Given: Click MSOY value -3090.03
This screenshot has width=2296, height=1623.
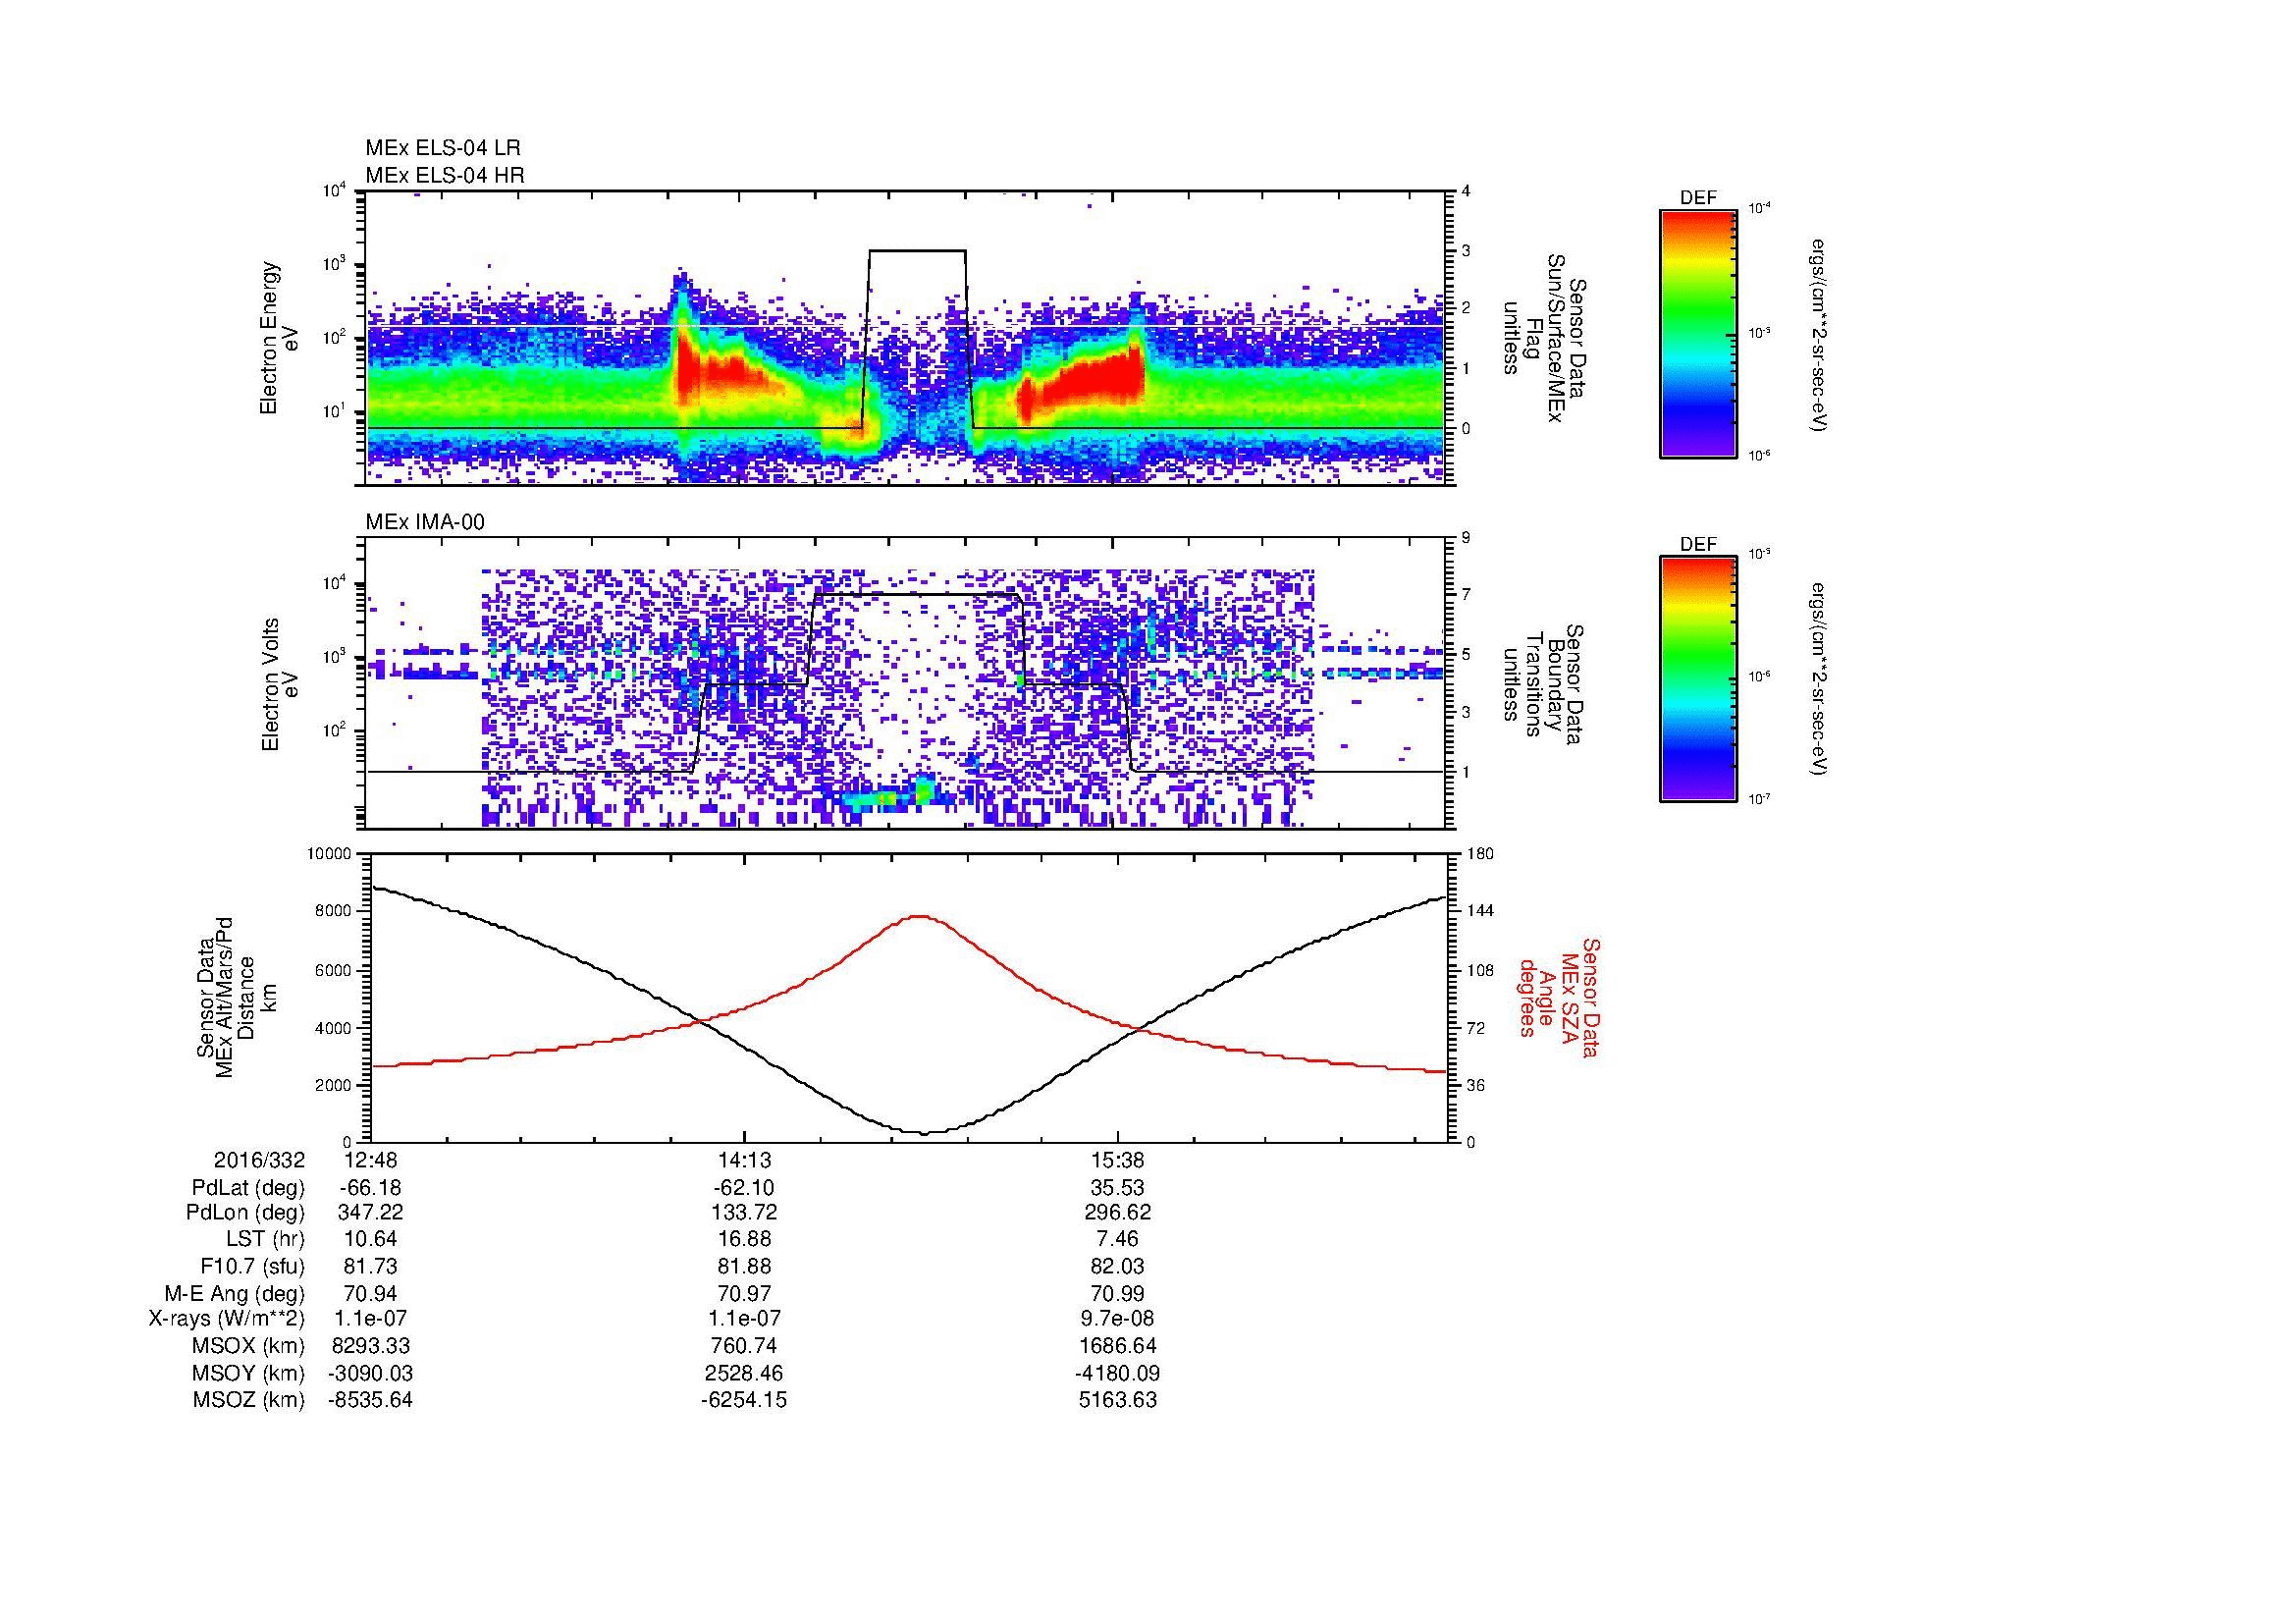Looking at the screenshot, I should point(371,1373).
